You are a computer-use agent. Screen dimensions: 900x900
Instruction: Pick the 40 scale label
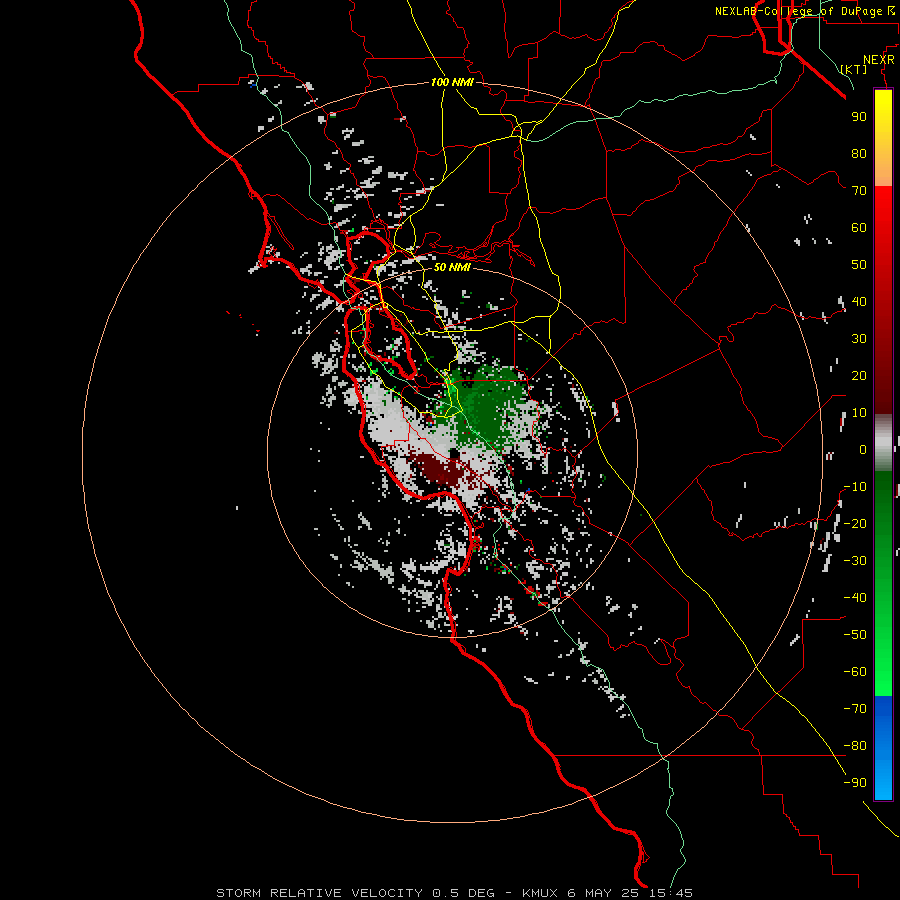pyautogui.click(x=859, y=301)
